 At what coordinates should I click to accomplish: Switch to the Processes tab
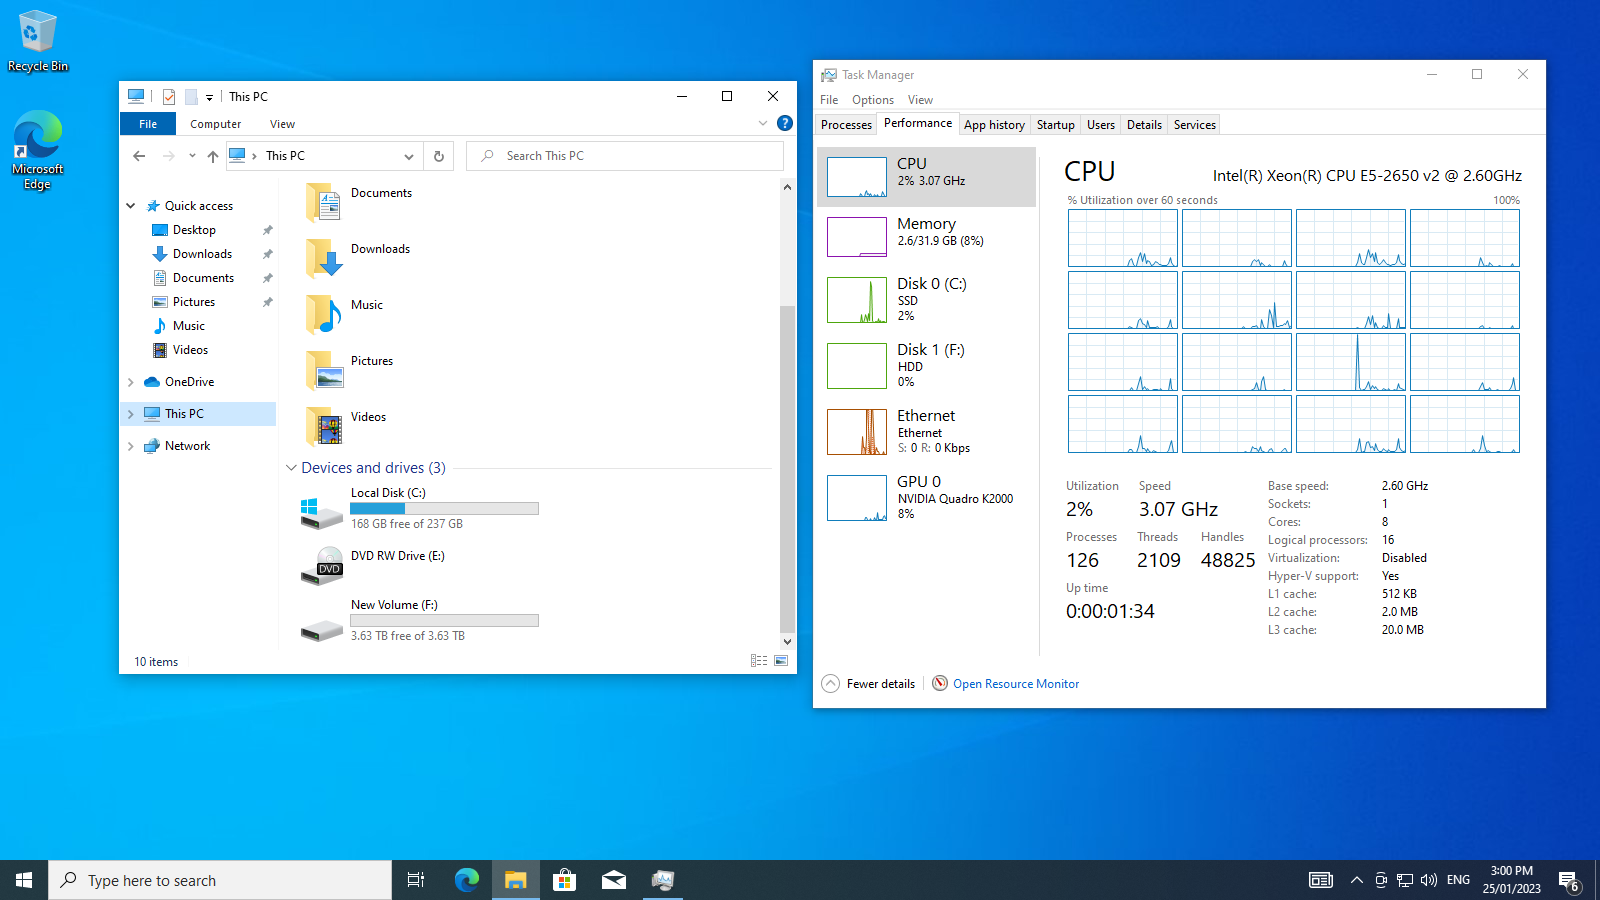[x=846, y=125]
